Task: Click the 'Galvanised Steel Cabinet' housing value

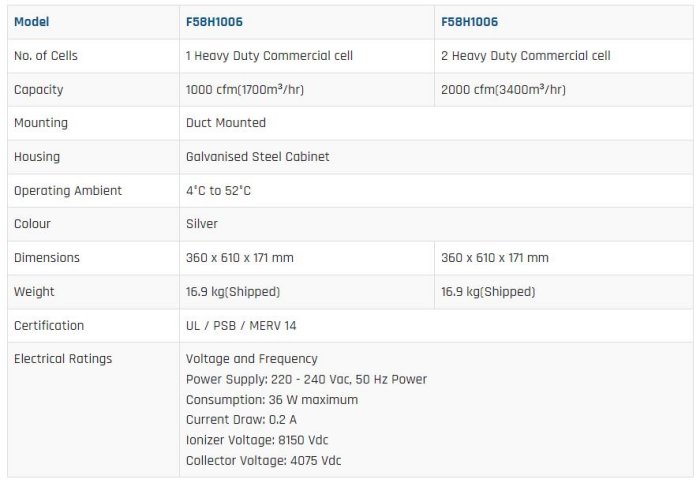Action: 257,157
